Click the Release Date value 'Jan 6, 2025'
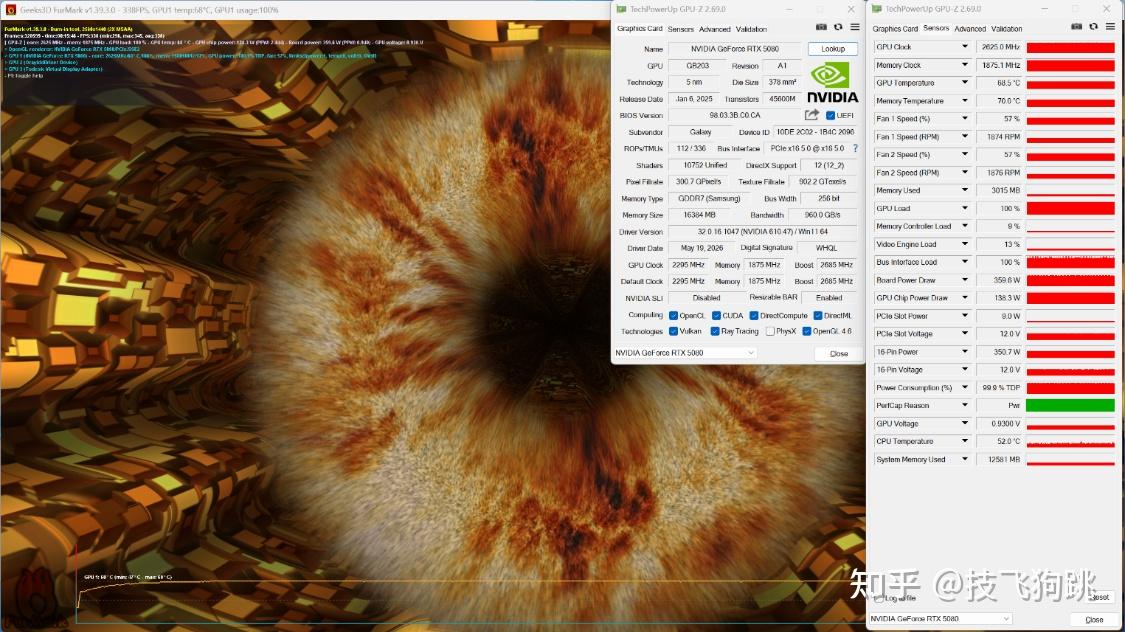This screenshot has width=1125, height=632. click(x=694, y=99)
